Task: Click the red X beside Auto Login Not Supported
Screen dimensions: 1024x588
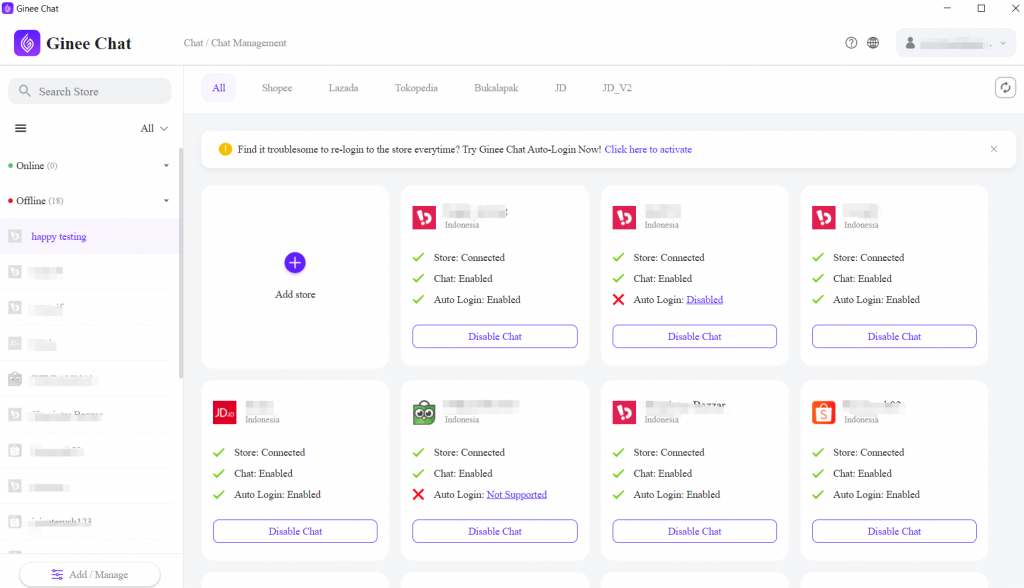Action: pos(419,495)
